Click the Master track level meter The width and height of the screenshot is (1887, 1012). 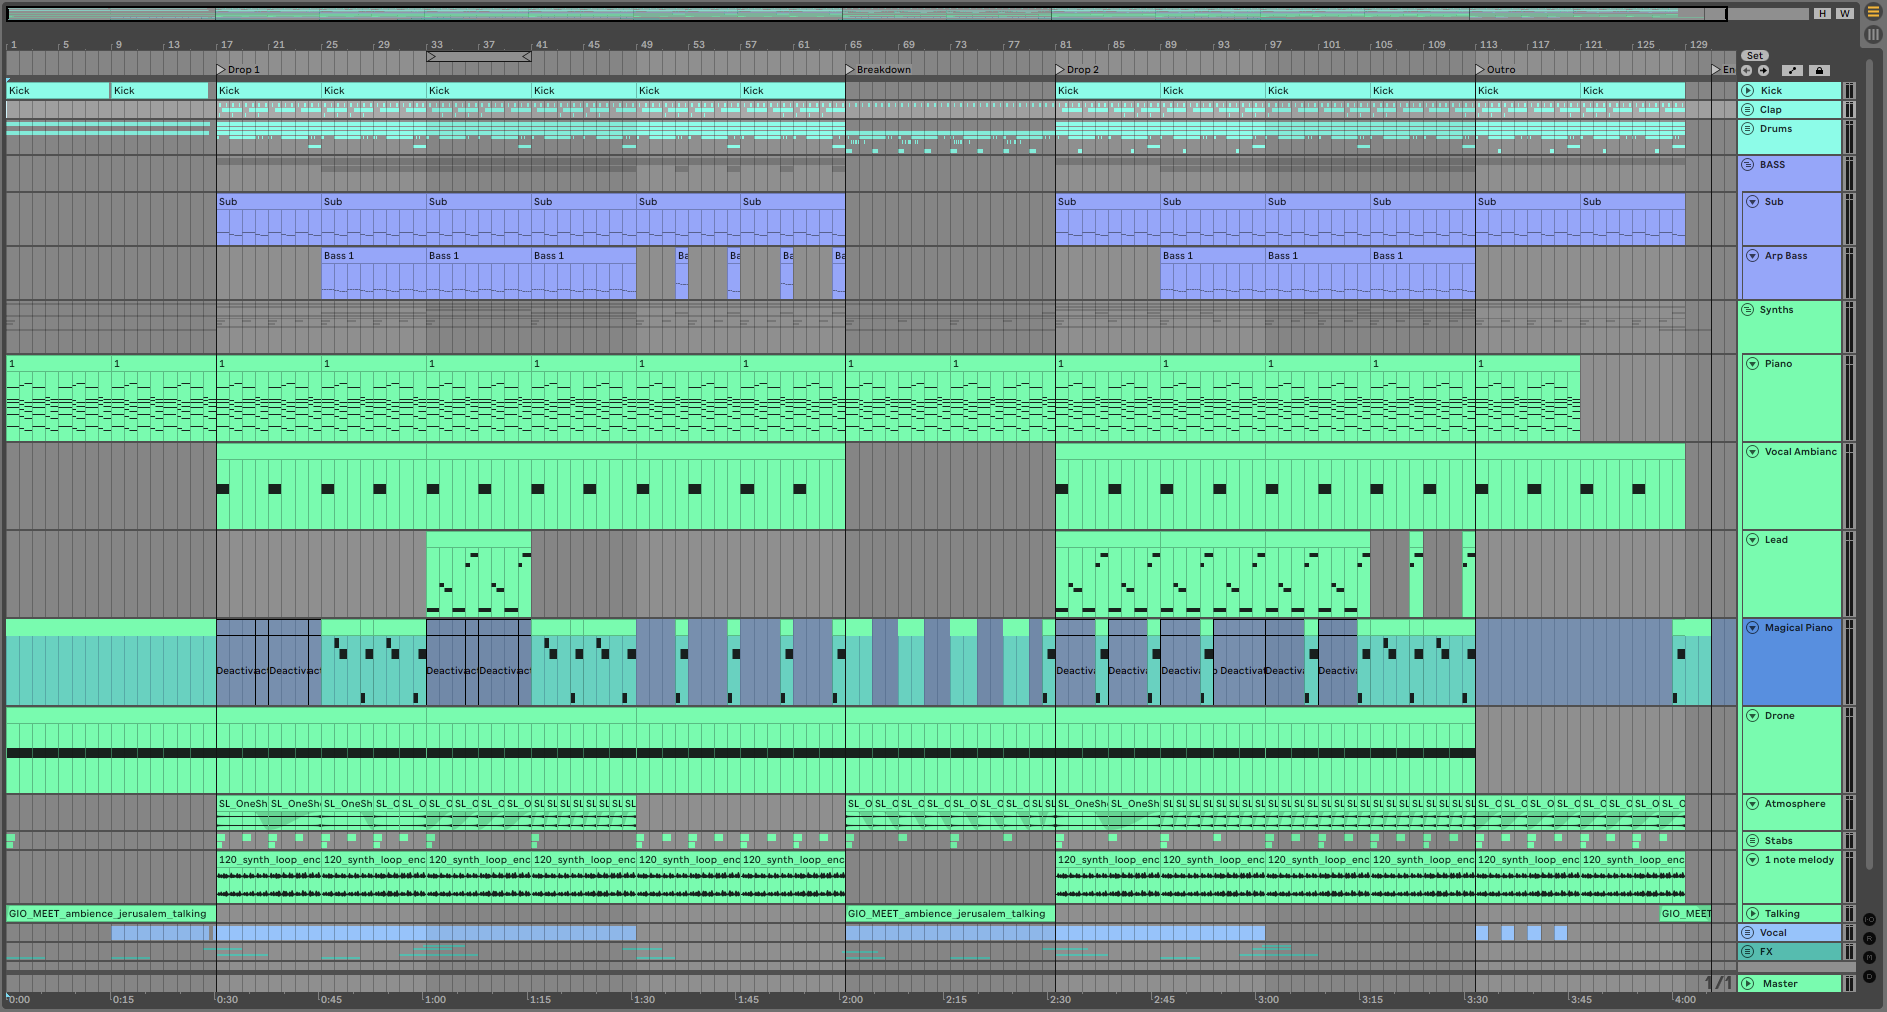(x=1849, y=984)
